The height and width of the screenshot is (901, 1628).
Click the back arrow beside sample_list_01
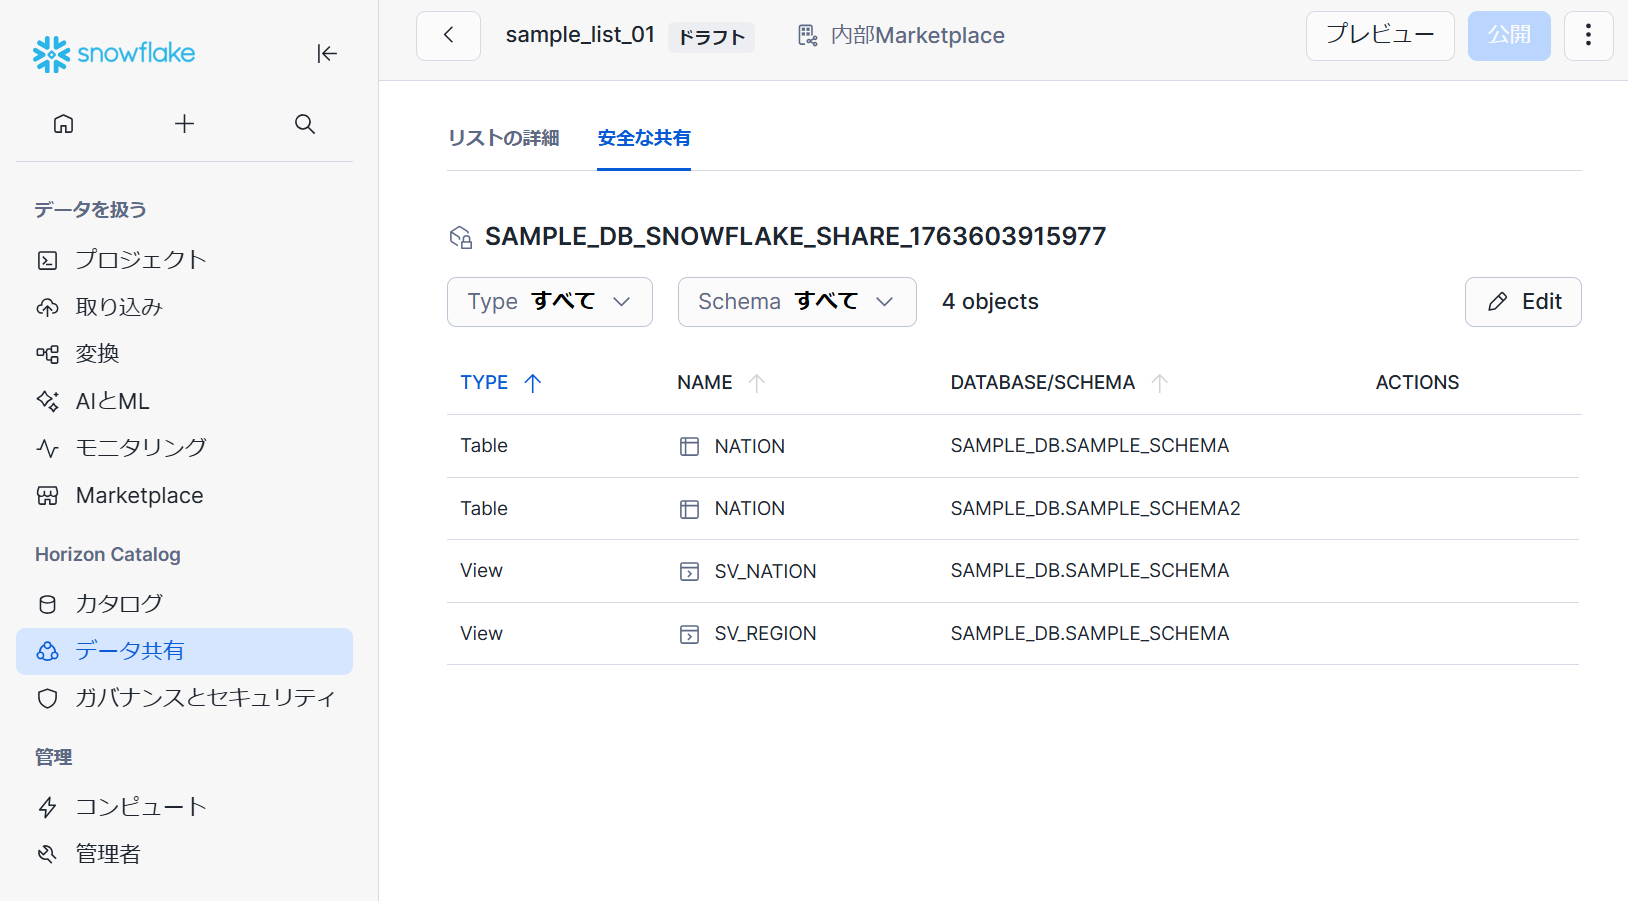(x=448, y=36)
